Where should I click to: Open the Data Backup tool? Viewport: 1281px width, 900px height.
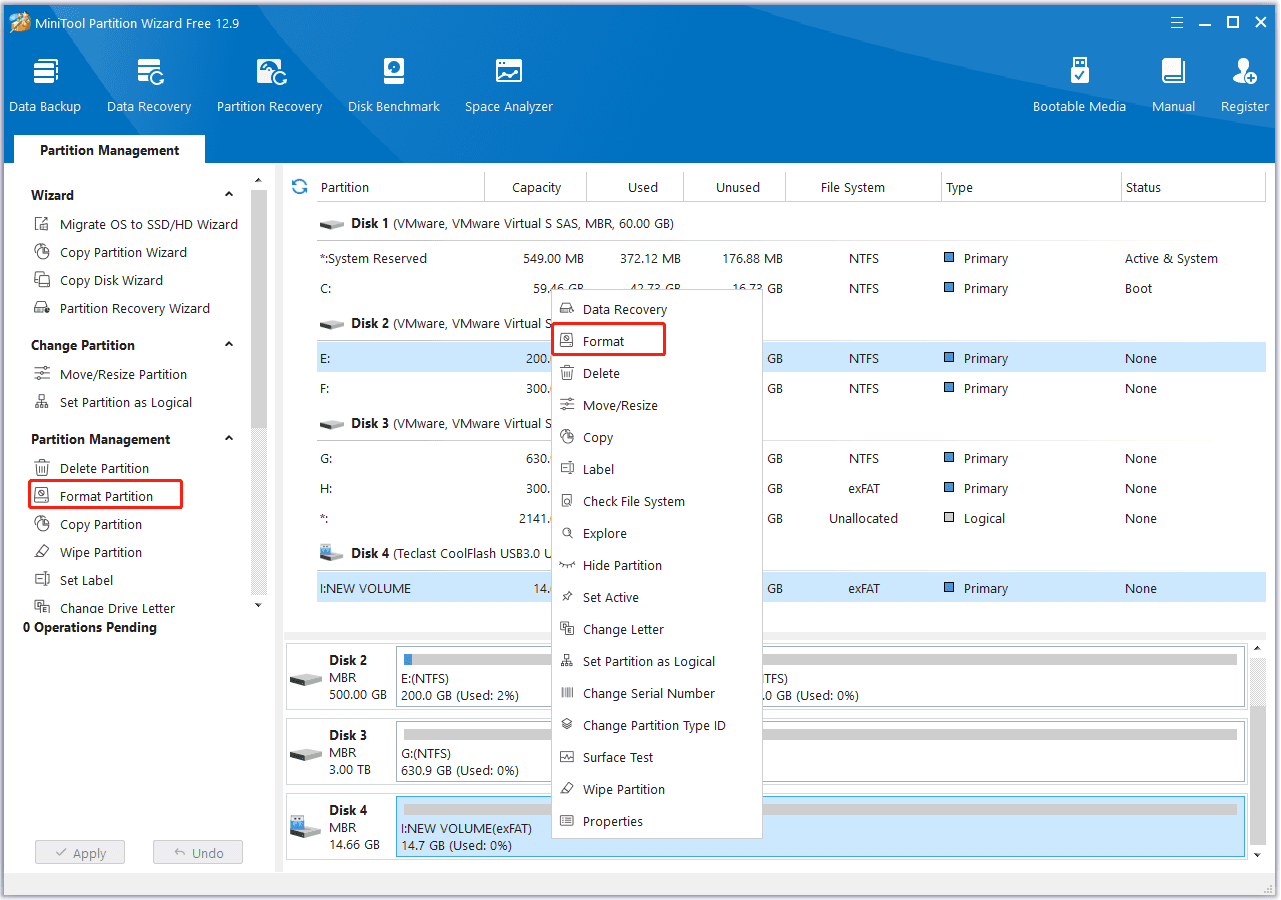(x=45, y=85)
